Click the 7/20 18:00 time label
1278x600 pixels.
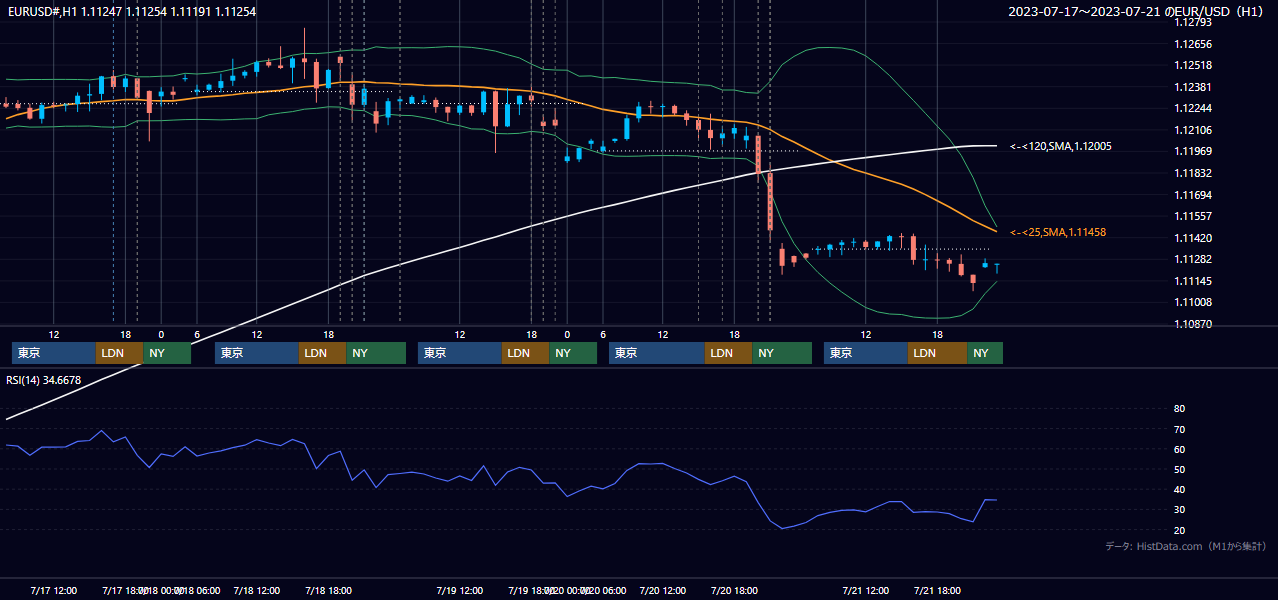733,590
